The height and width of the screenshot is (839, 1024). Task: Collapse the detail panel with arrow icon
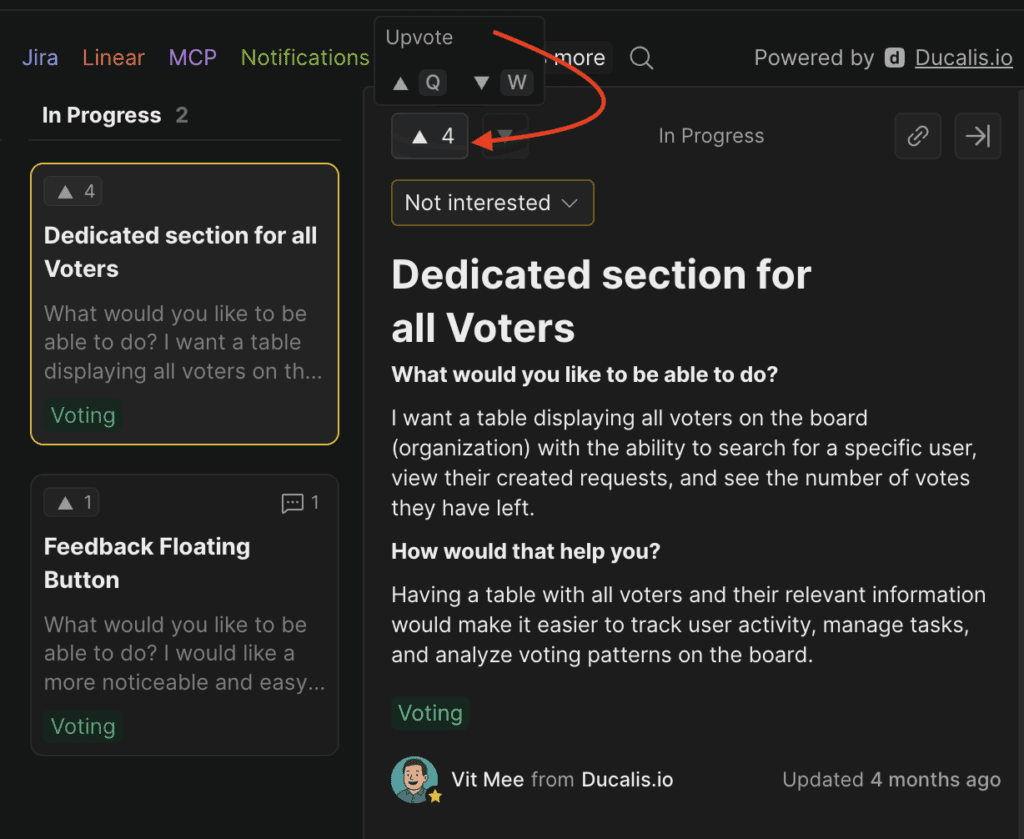click(977, 135)
